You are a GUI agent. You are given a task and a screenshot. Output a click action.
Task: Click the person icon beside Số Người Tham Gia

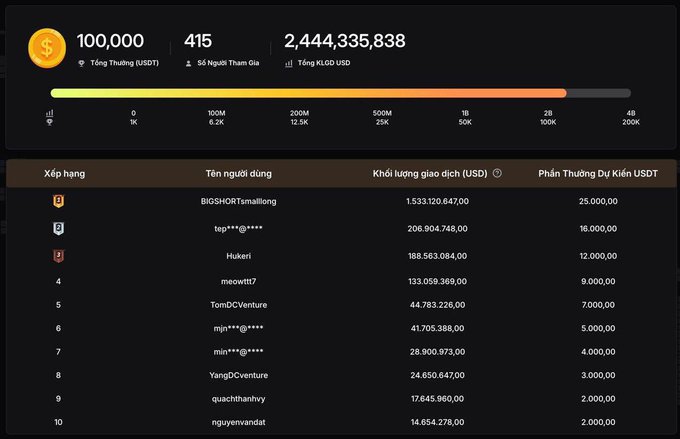coord(188,63)
